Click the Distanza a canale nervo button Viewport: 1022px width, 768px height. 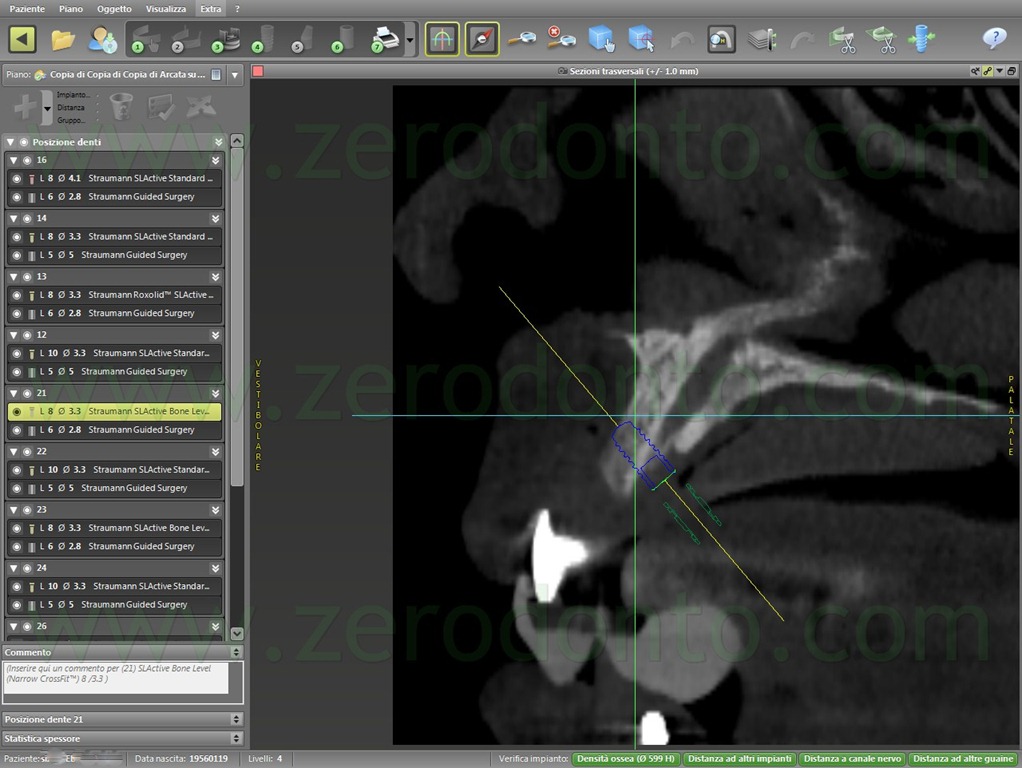(x=852, y=759)
